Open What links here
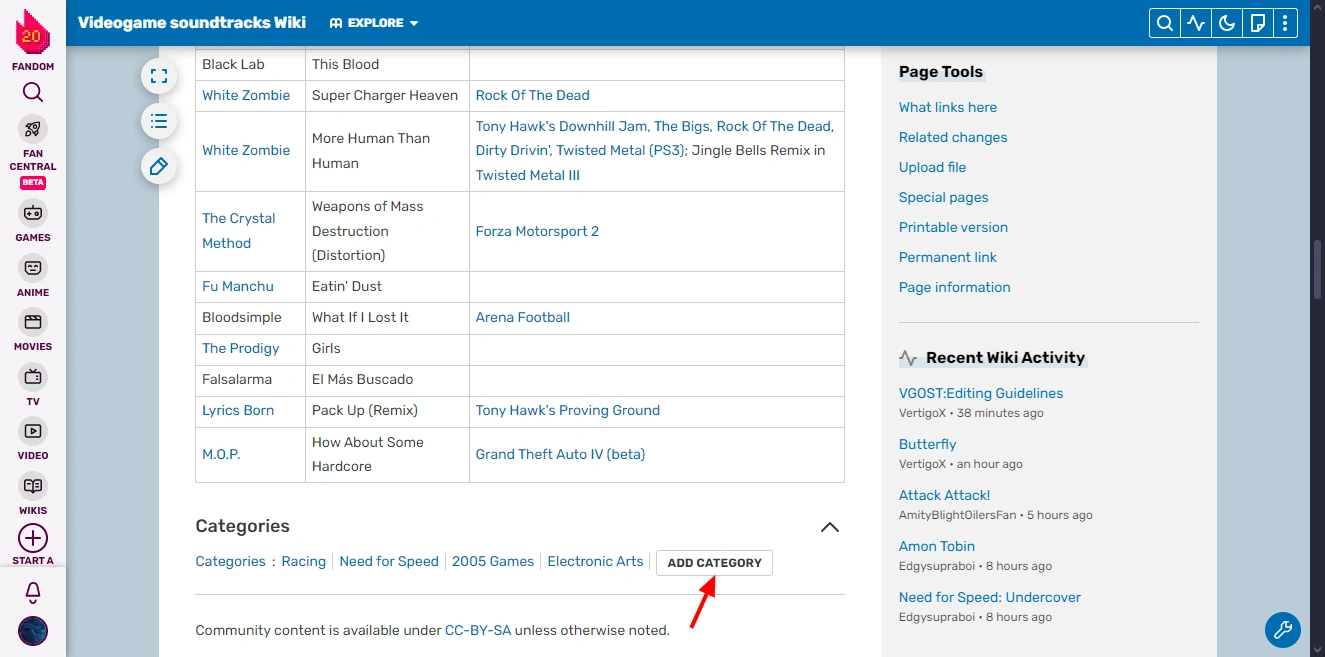 (x=948, y=107)
